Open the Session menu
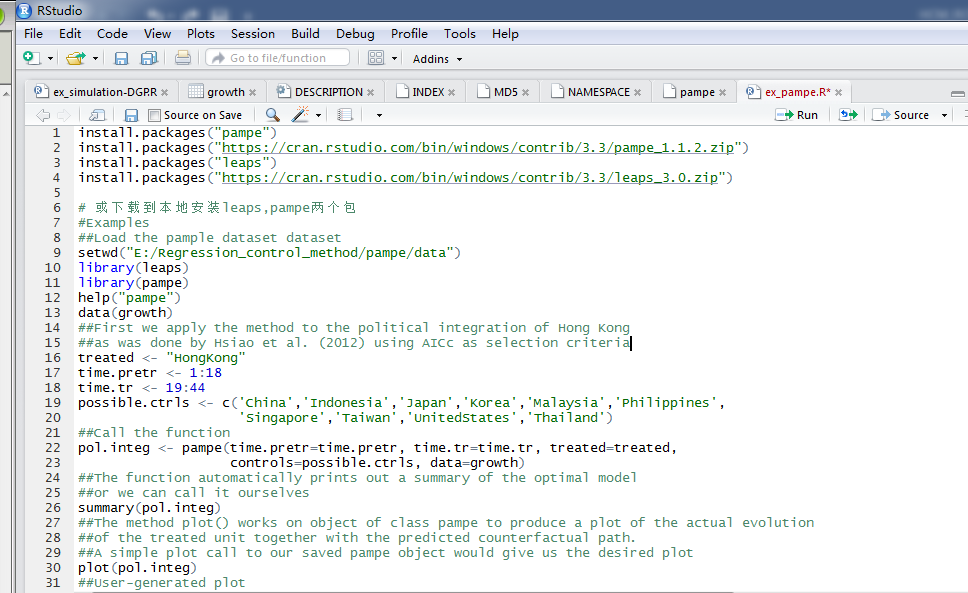Viewport: 968px width, 593px height. coord(252,34)
